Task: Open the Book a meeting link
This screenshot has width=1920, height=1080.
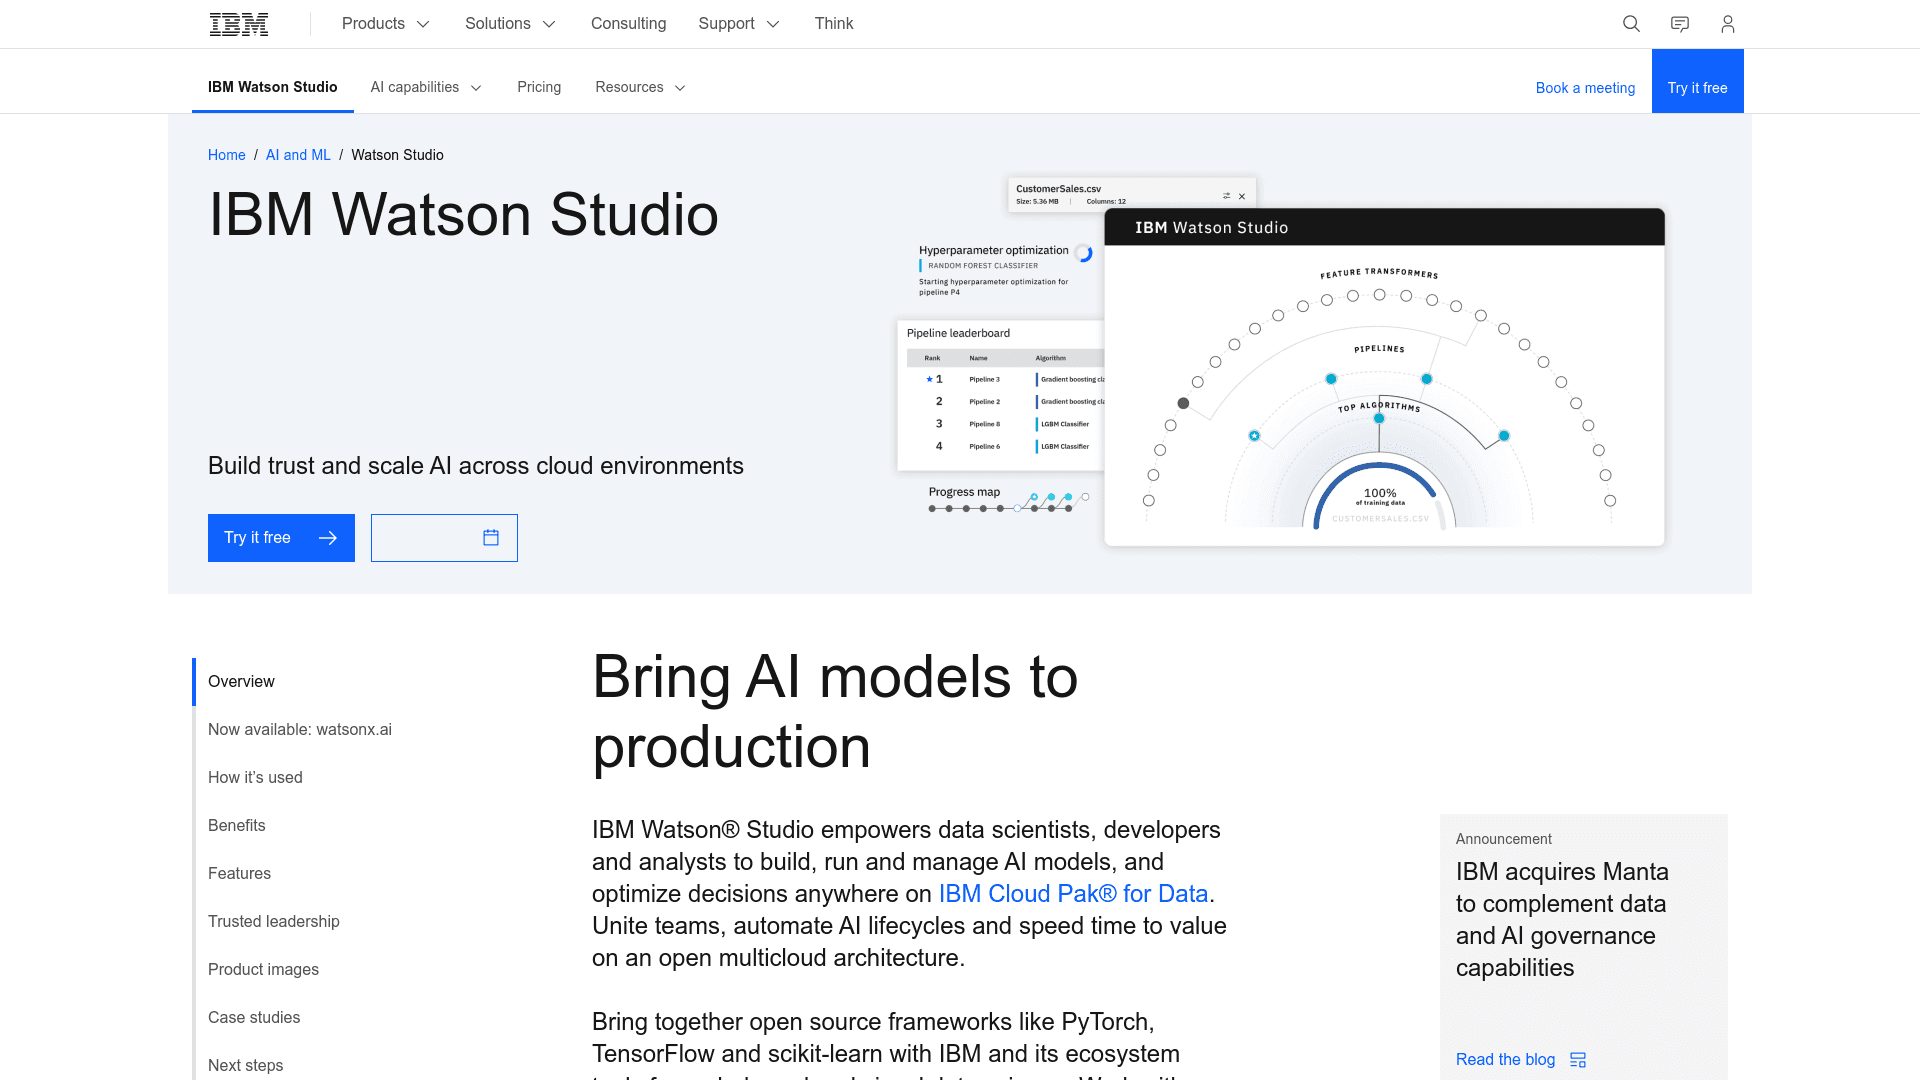Action: click(1585, 88)
